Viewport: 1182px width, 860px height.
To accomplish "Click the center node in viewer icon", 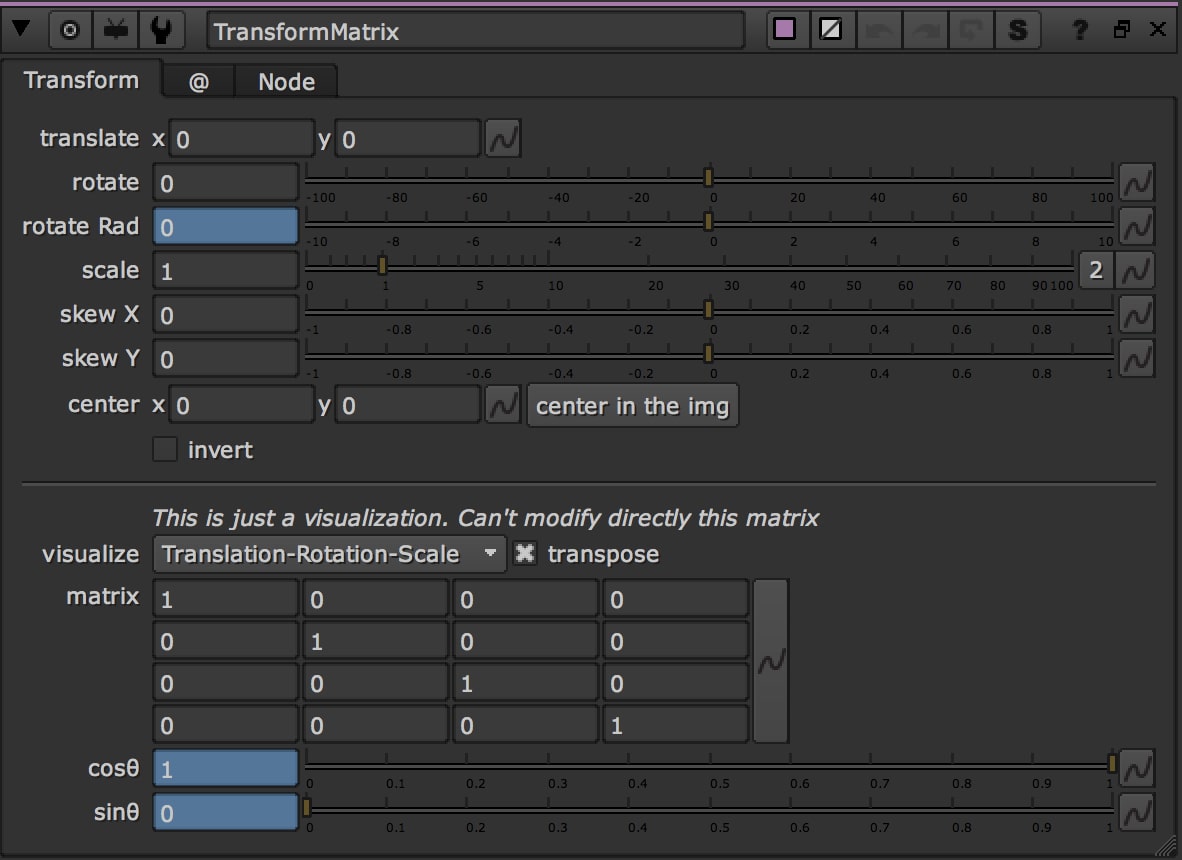I will click(x=70, y=30).
